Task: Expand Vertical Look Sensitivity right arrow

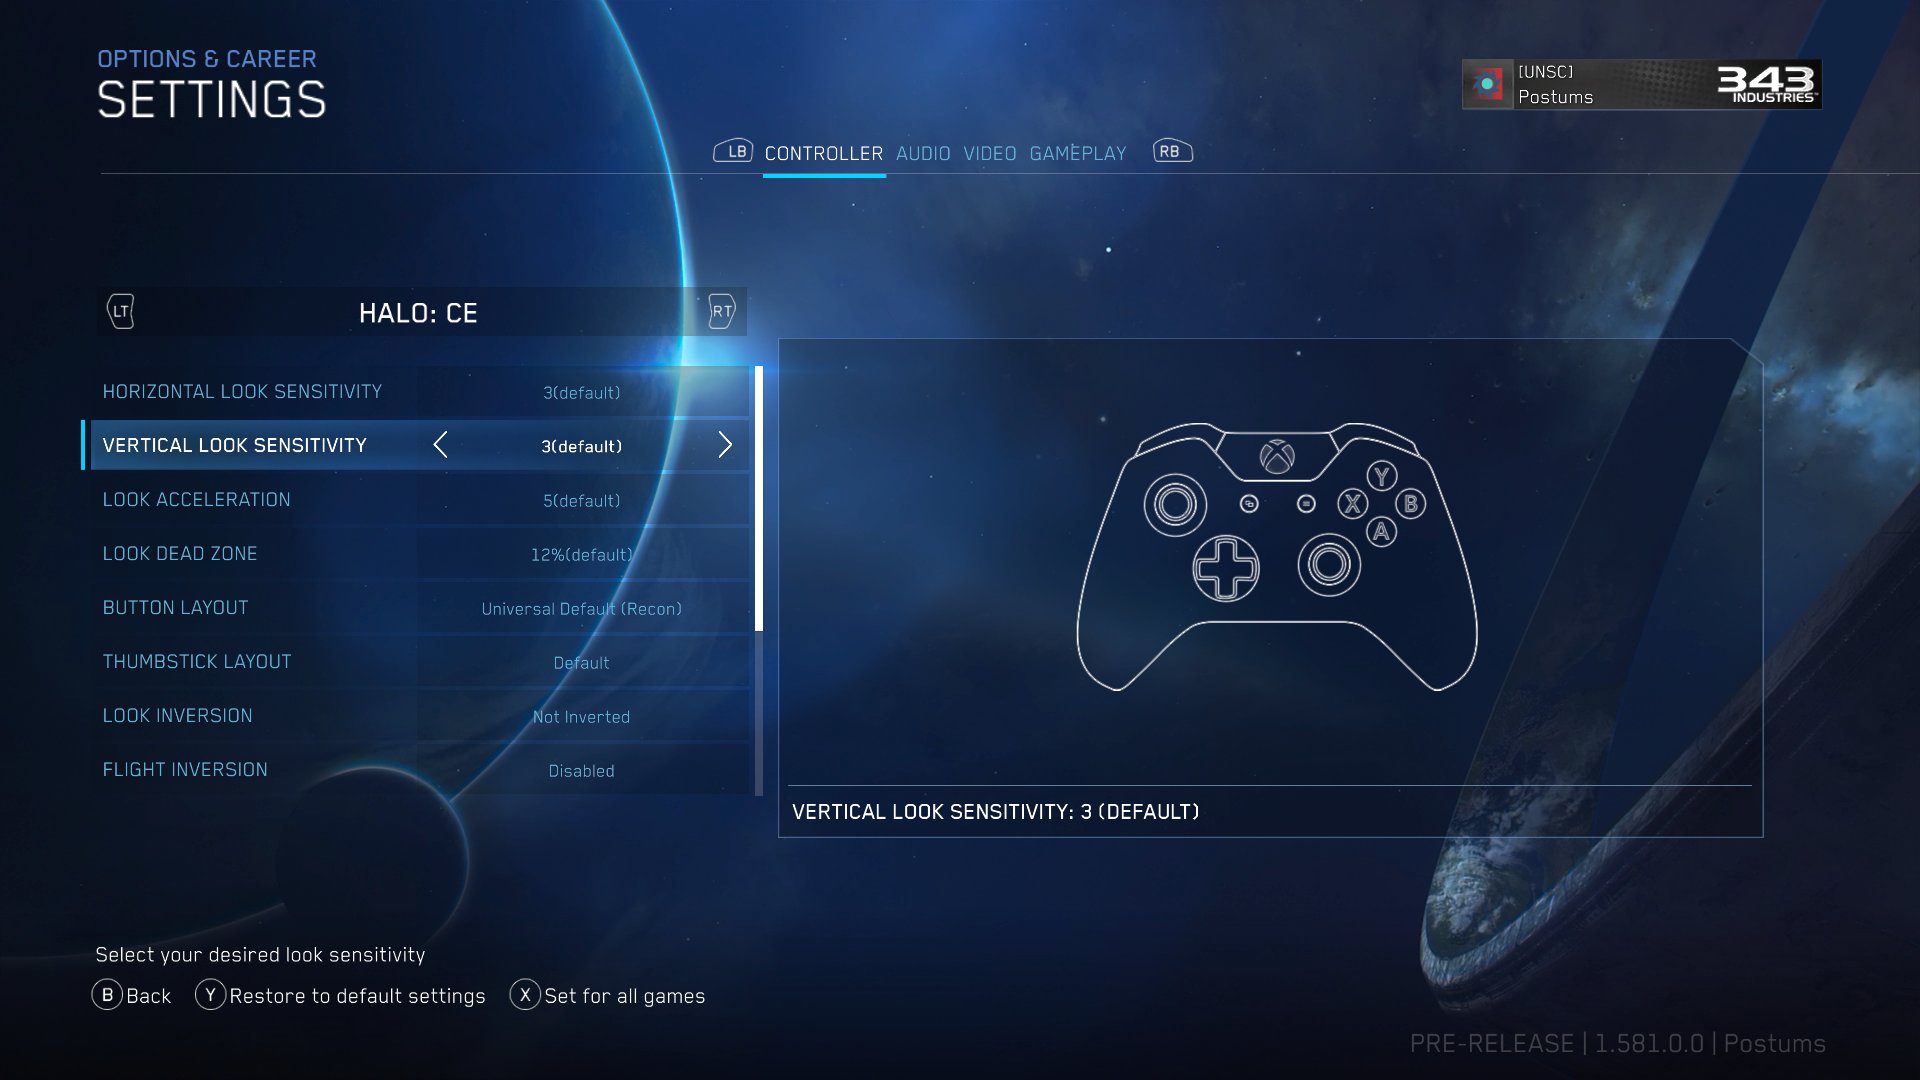Action: coord(723,444)
